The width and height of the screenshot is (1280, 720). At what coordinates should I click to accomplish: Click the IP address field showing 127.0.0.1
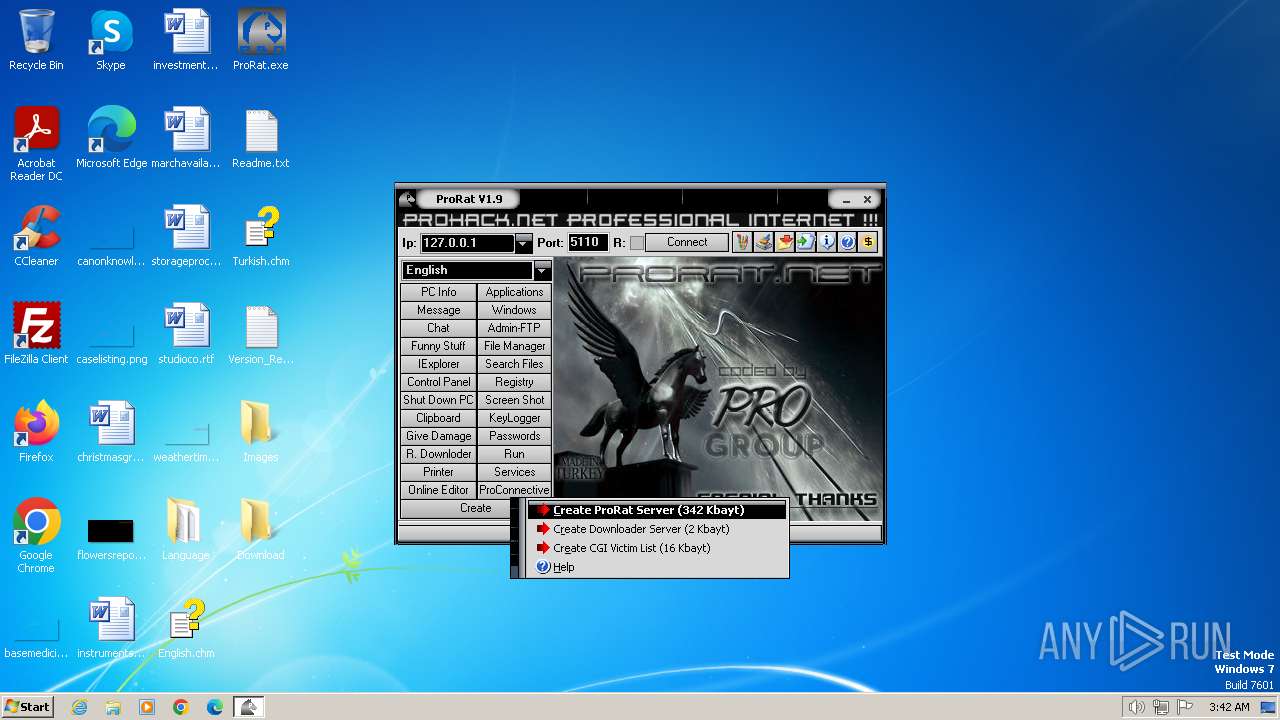[x=467, y=243]
